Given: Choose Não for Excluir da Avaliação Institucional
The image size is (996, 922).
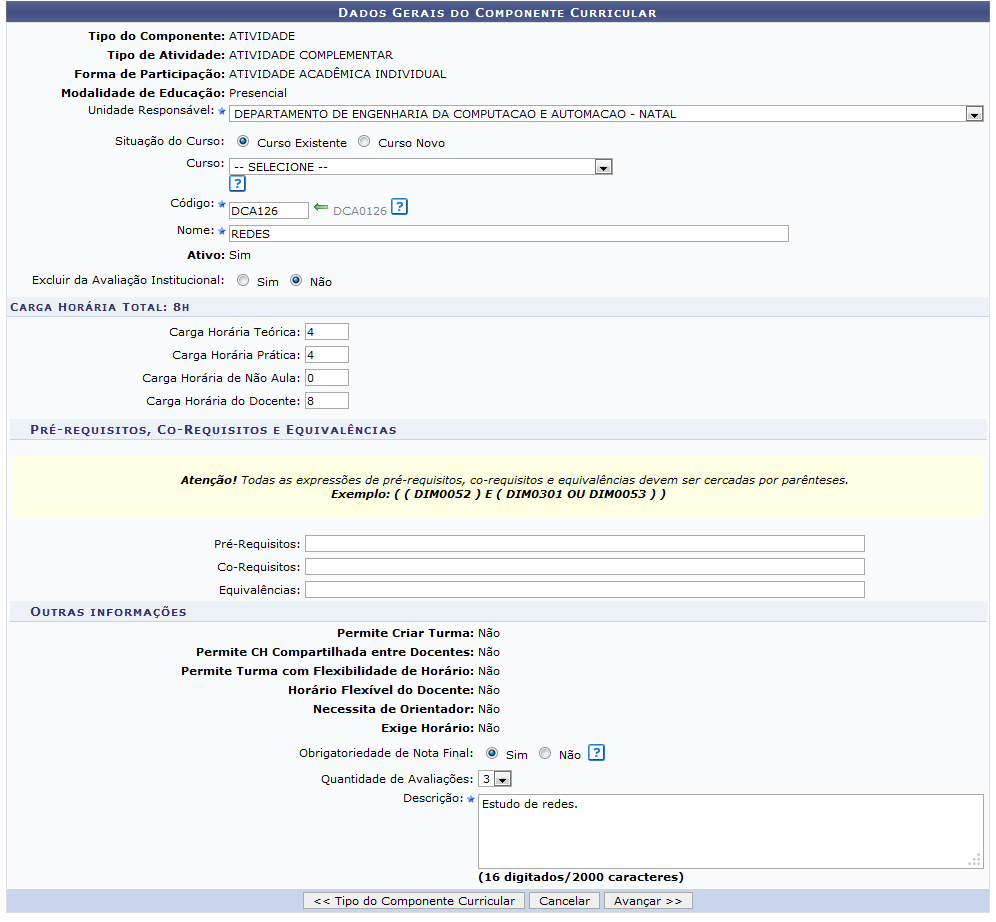Looking at the screenshot, I should (x=296, y=281).
